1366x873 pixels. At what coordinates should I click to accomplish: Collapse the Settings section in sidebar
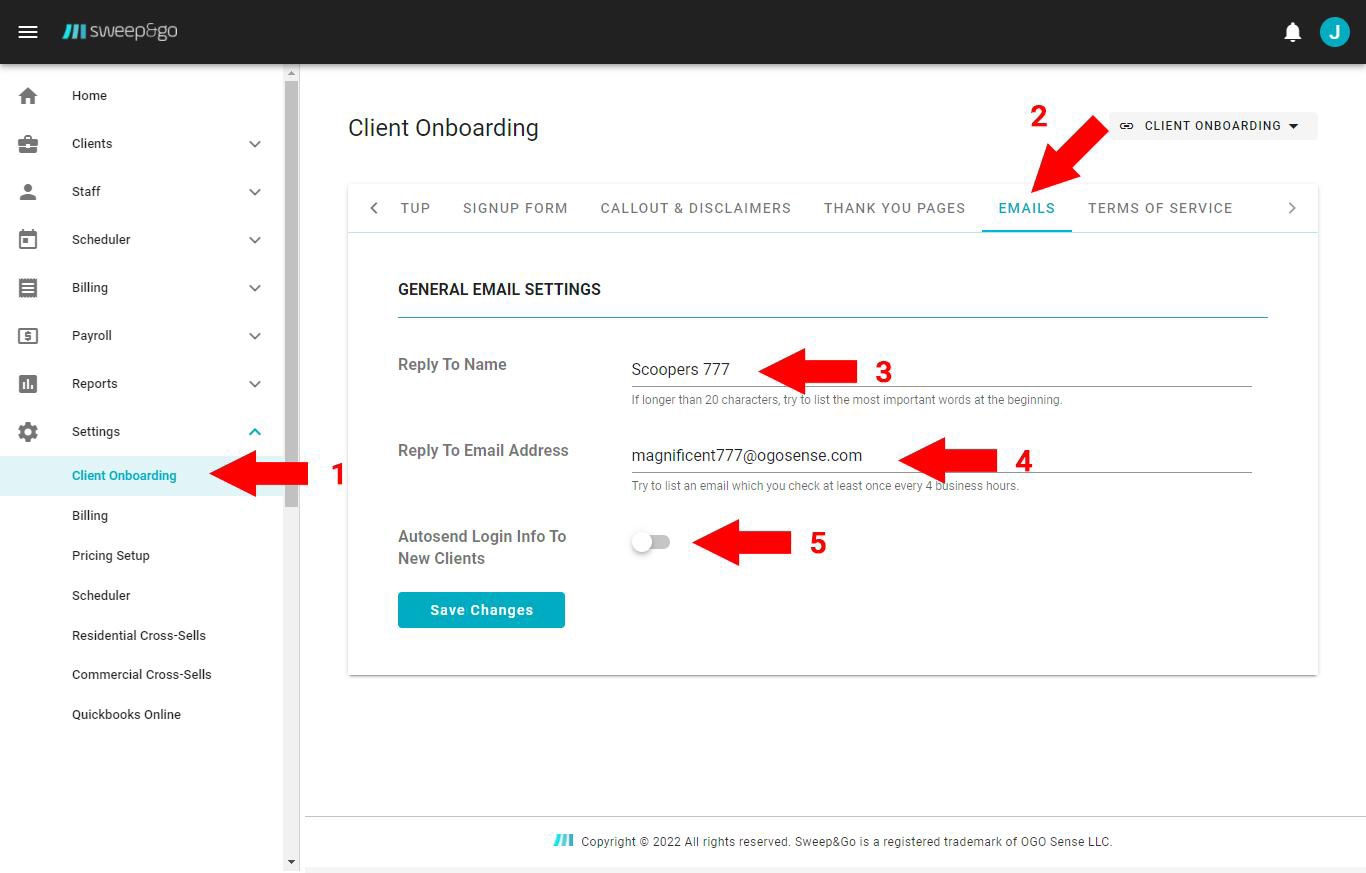coord(254,431)
